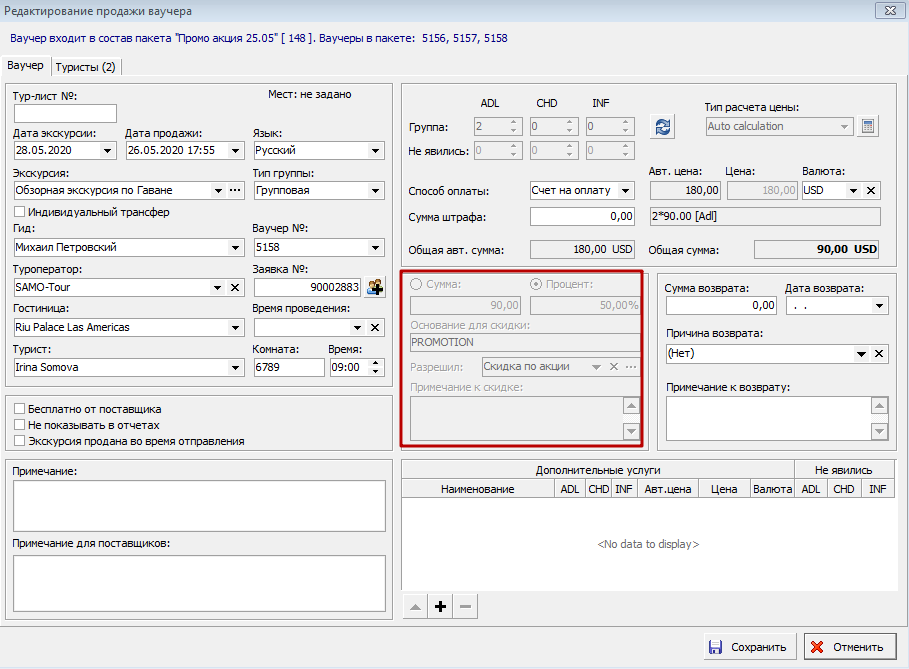
Task: Select the 'Сумма' discount radio button
Action: (x=416, y=284)
